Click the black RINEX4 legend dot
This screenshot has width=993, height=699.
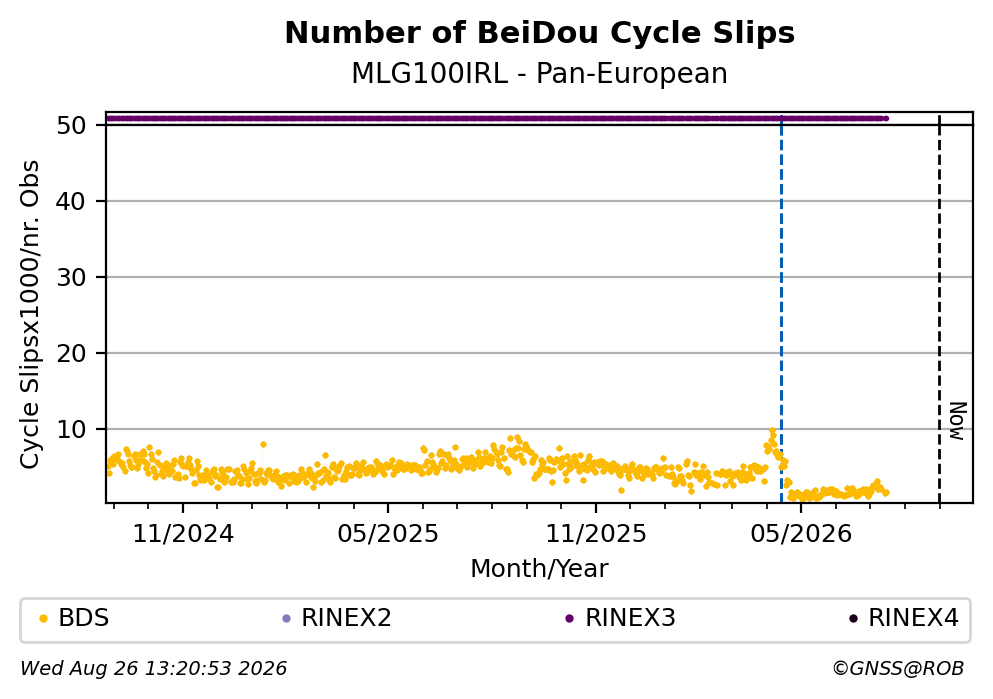click(853, 619)
